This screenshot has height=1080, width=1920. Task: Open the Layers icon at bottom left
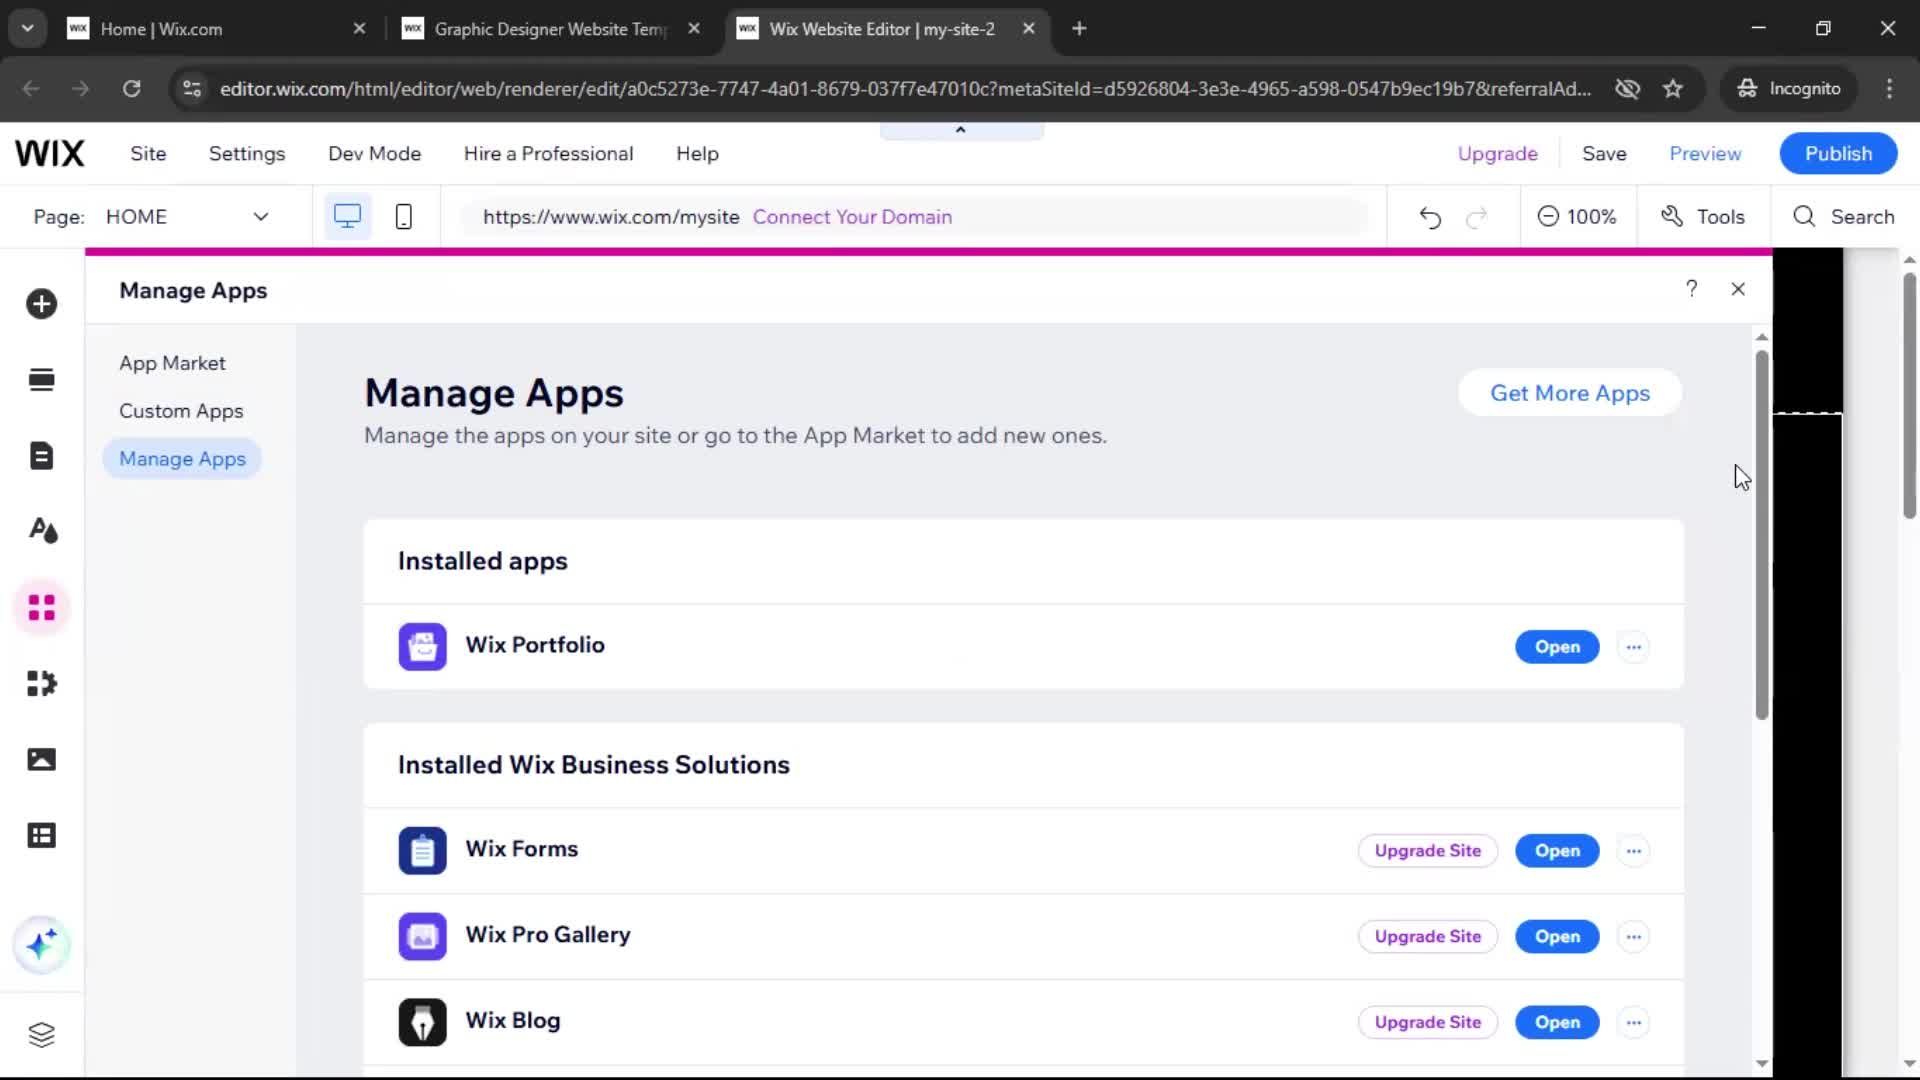41,1034
